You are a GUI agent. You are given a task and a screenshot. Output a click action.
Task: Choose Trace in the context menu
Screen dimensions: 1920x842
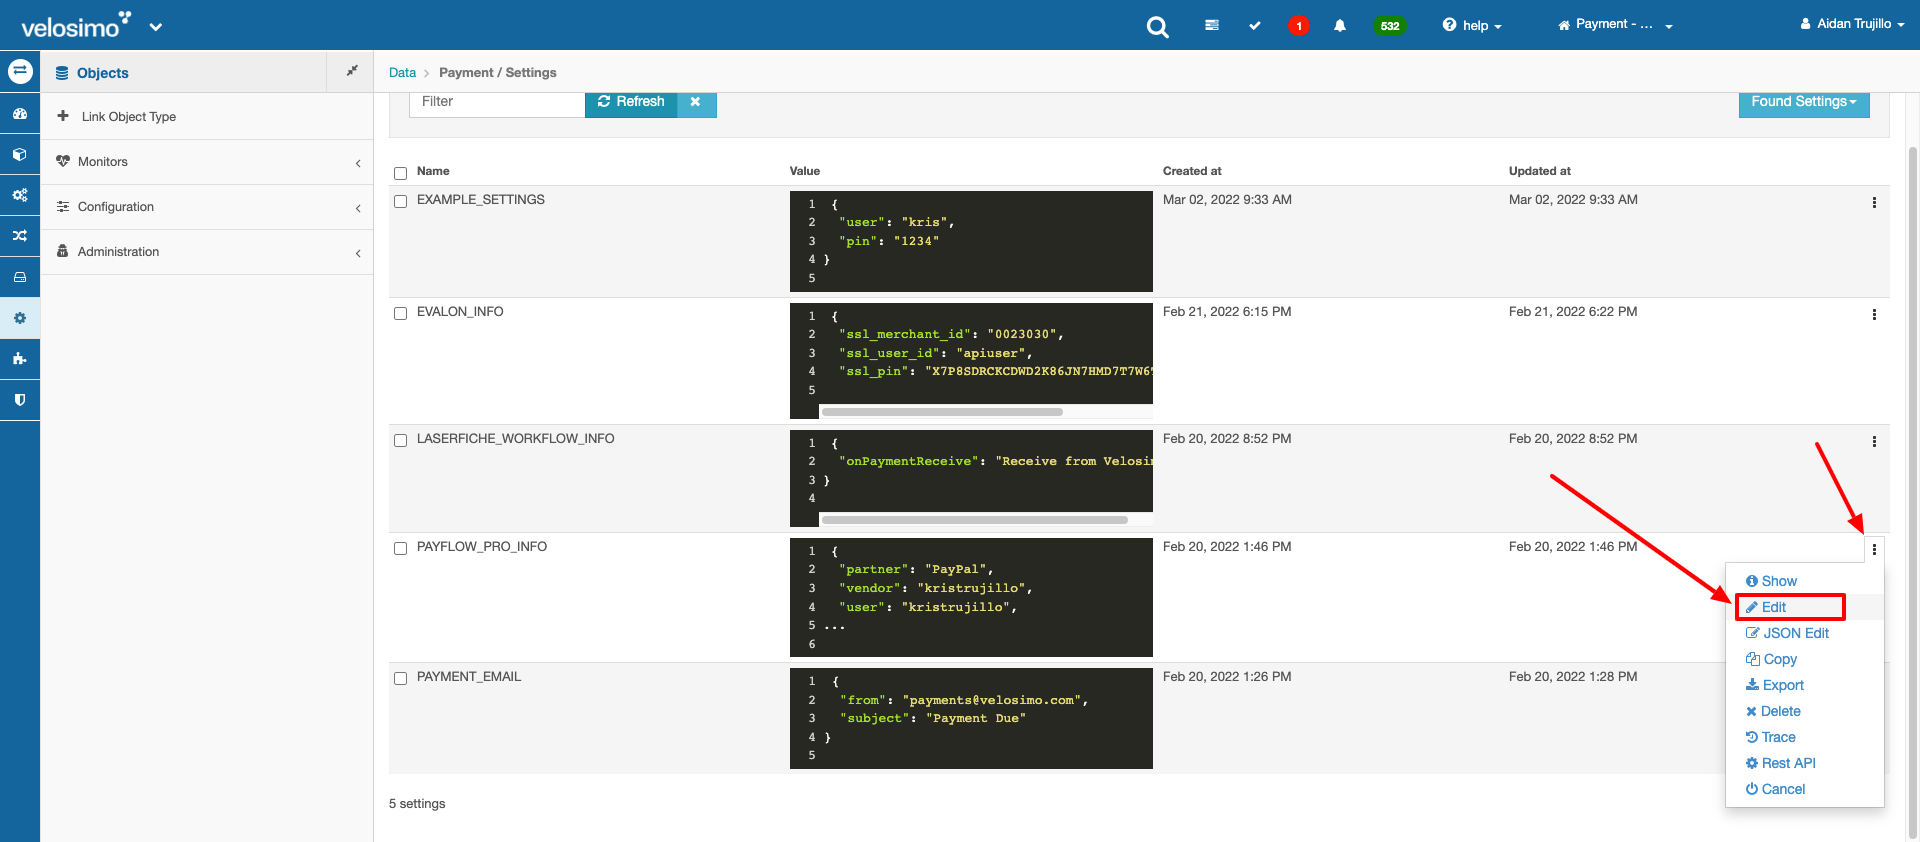pyautogui.click(x=1771, y=737)
